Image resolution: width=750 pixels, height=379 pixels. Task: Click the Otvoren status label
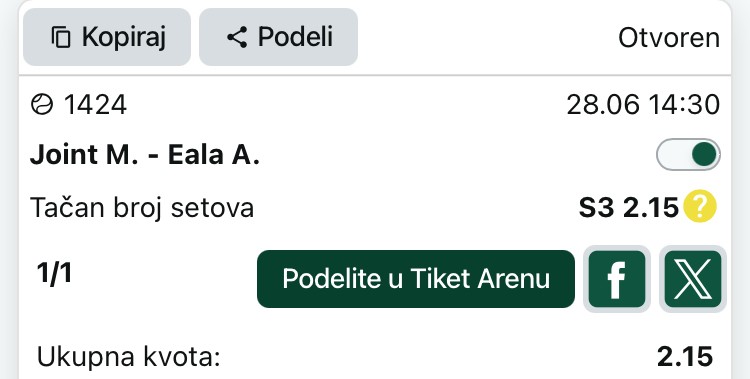[x=669, y=37]
